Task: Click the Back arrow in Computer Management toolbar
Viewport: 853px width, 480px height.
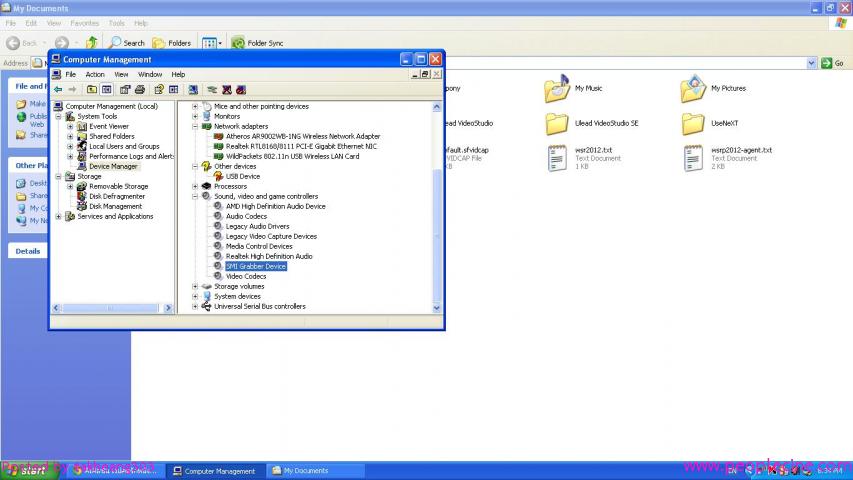Action: coord(58,90)
